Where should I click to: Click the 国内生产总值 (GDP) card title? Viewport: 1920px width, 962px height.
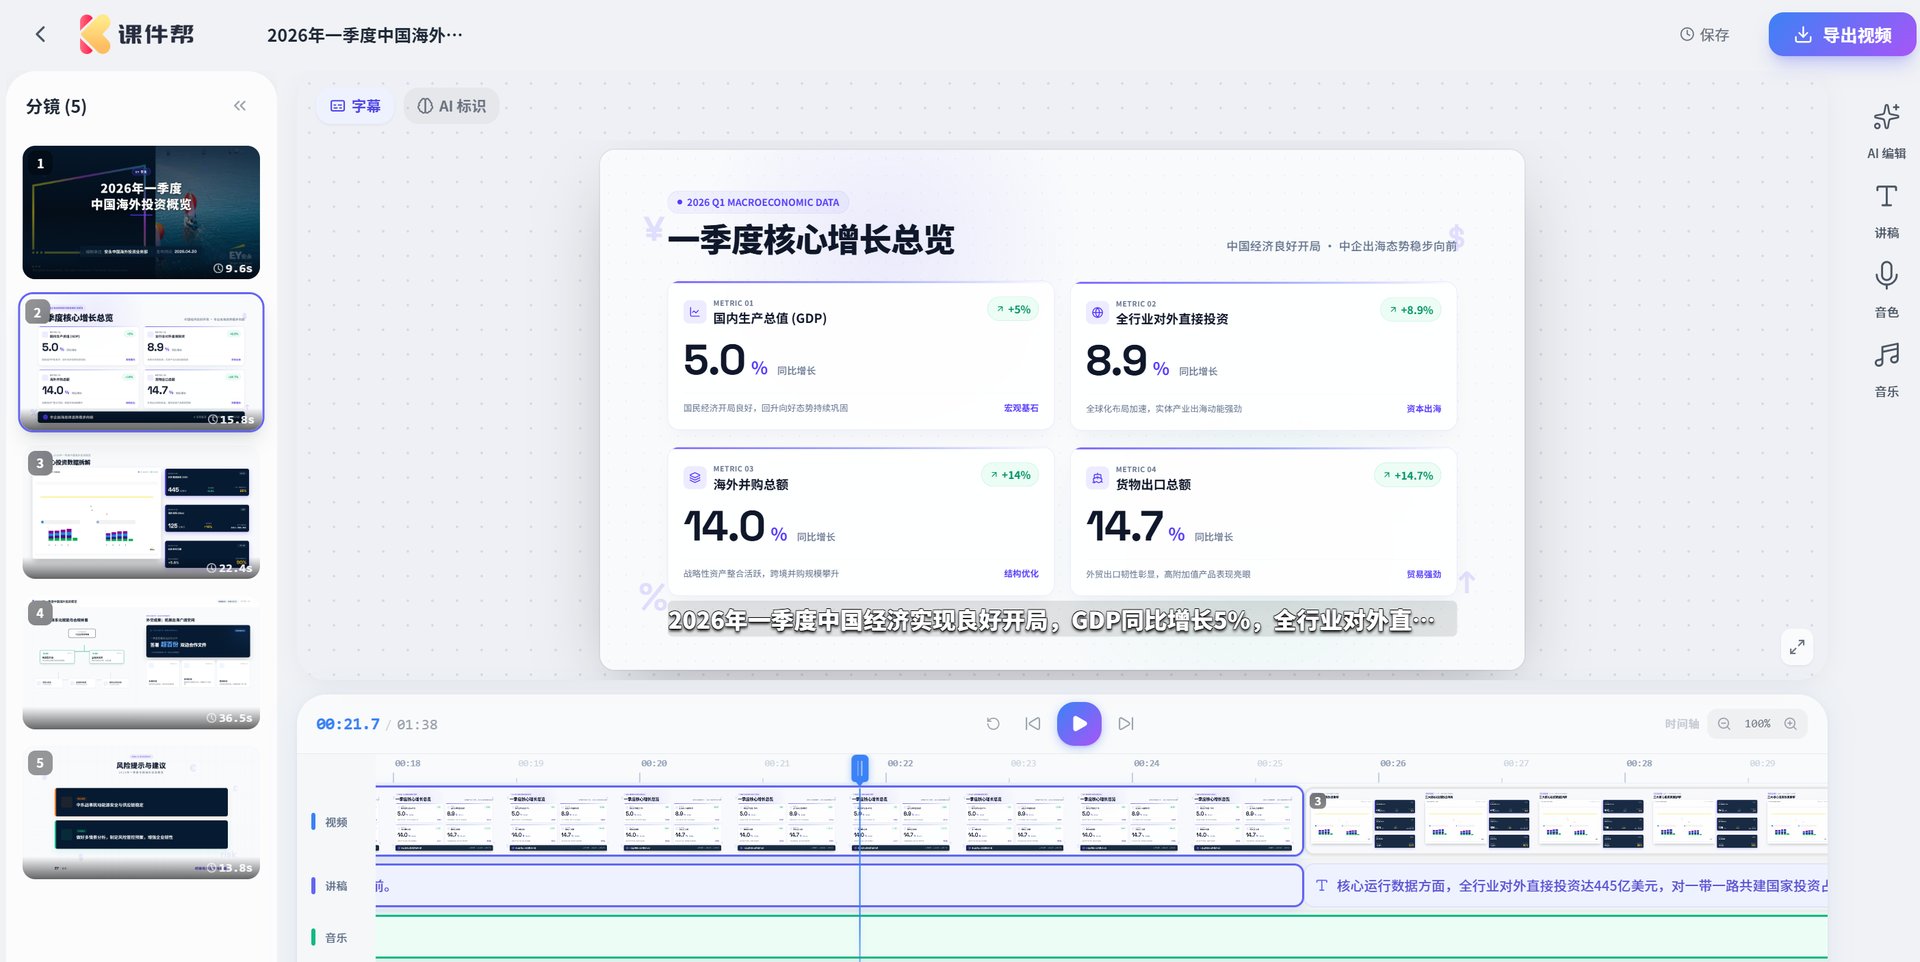tap(770, 319)
